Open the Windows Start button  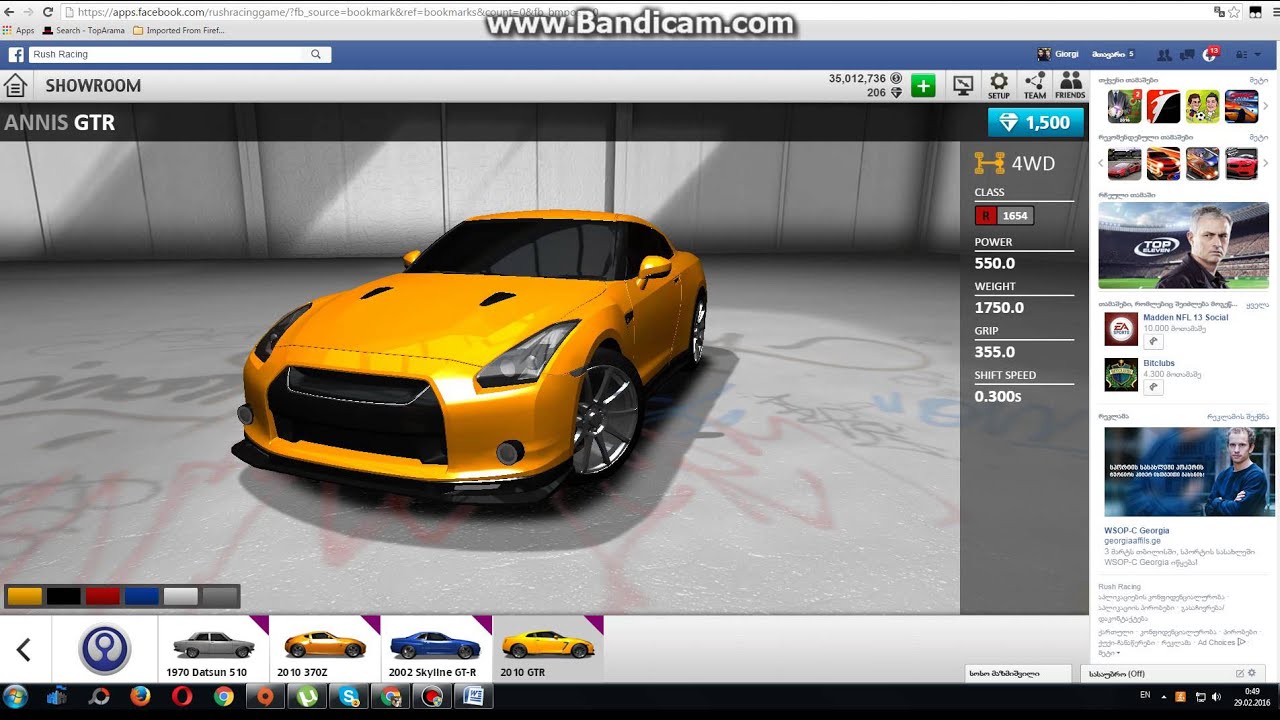[x=16, y=697]
